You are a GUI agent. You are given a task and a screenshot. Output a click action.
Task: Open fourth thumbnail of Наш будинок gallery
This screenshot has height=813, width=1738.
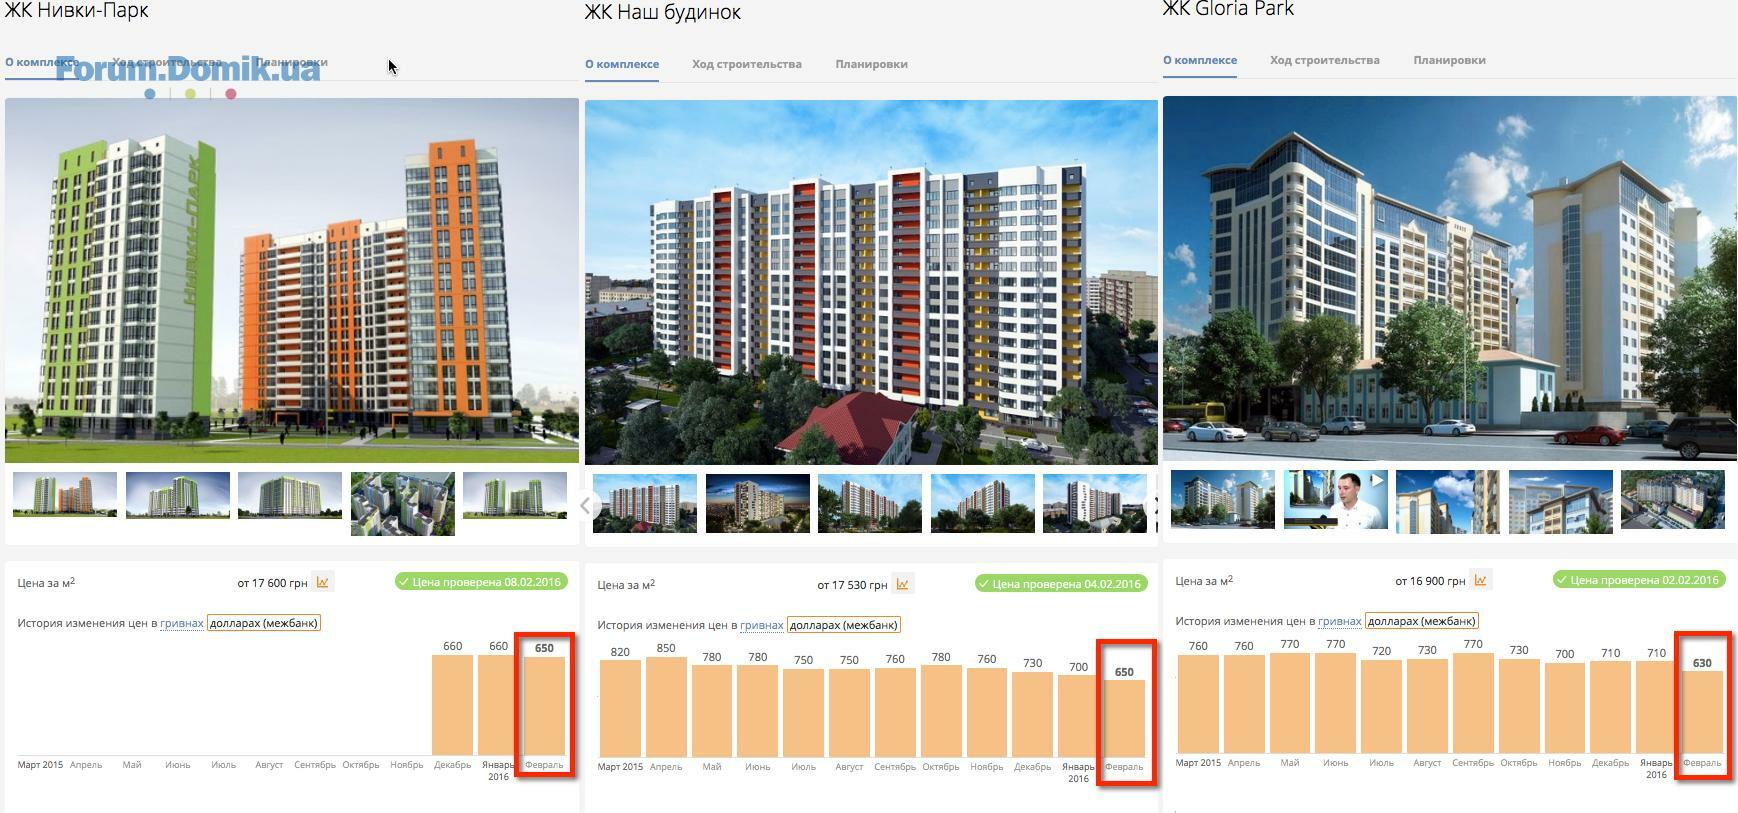tap(983, 503)
